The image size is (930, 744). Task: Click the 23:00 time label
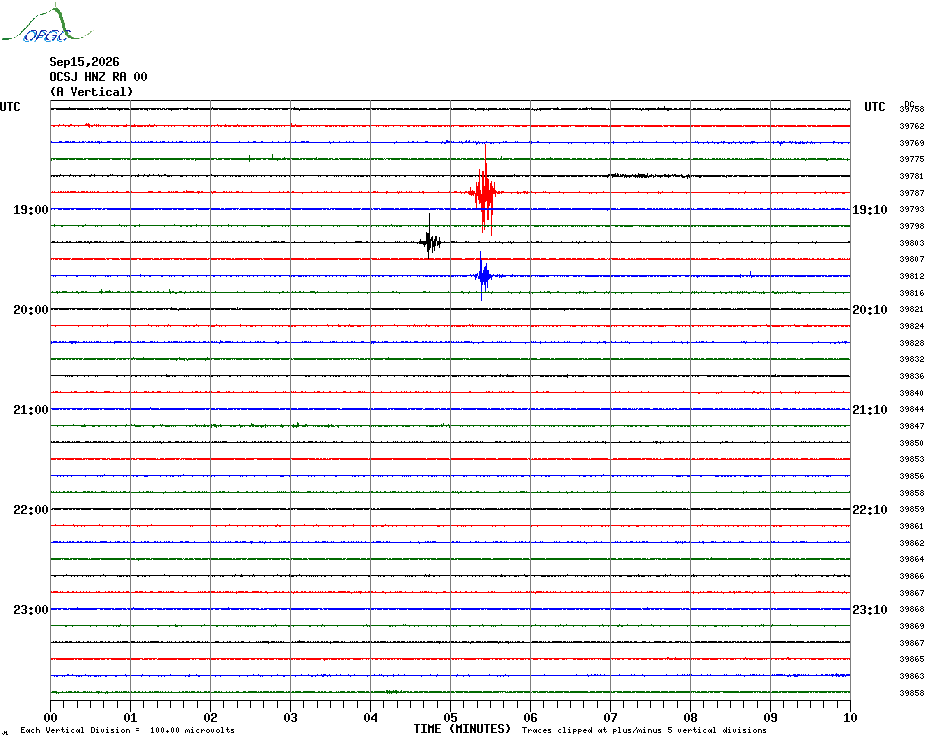31,610
